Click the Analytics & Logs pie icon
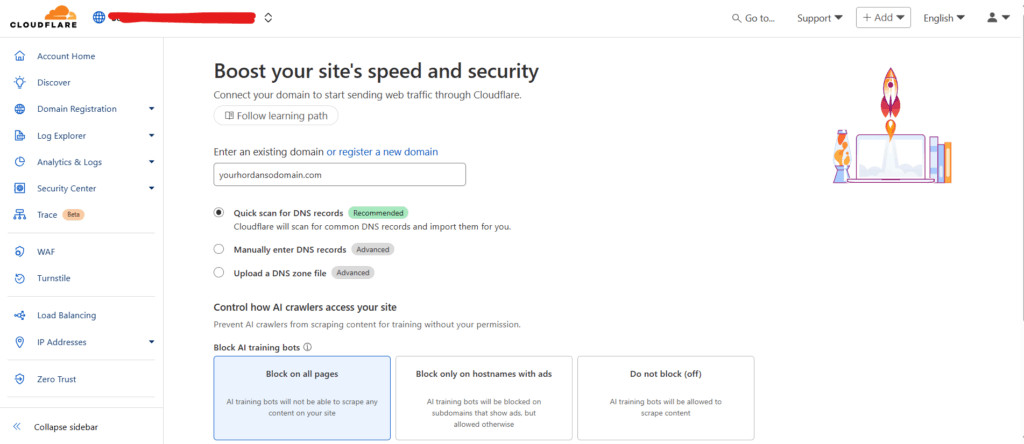1024x444 pixels. [20, 162]
